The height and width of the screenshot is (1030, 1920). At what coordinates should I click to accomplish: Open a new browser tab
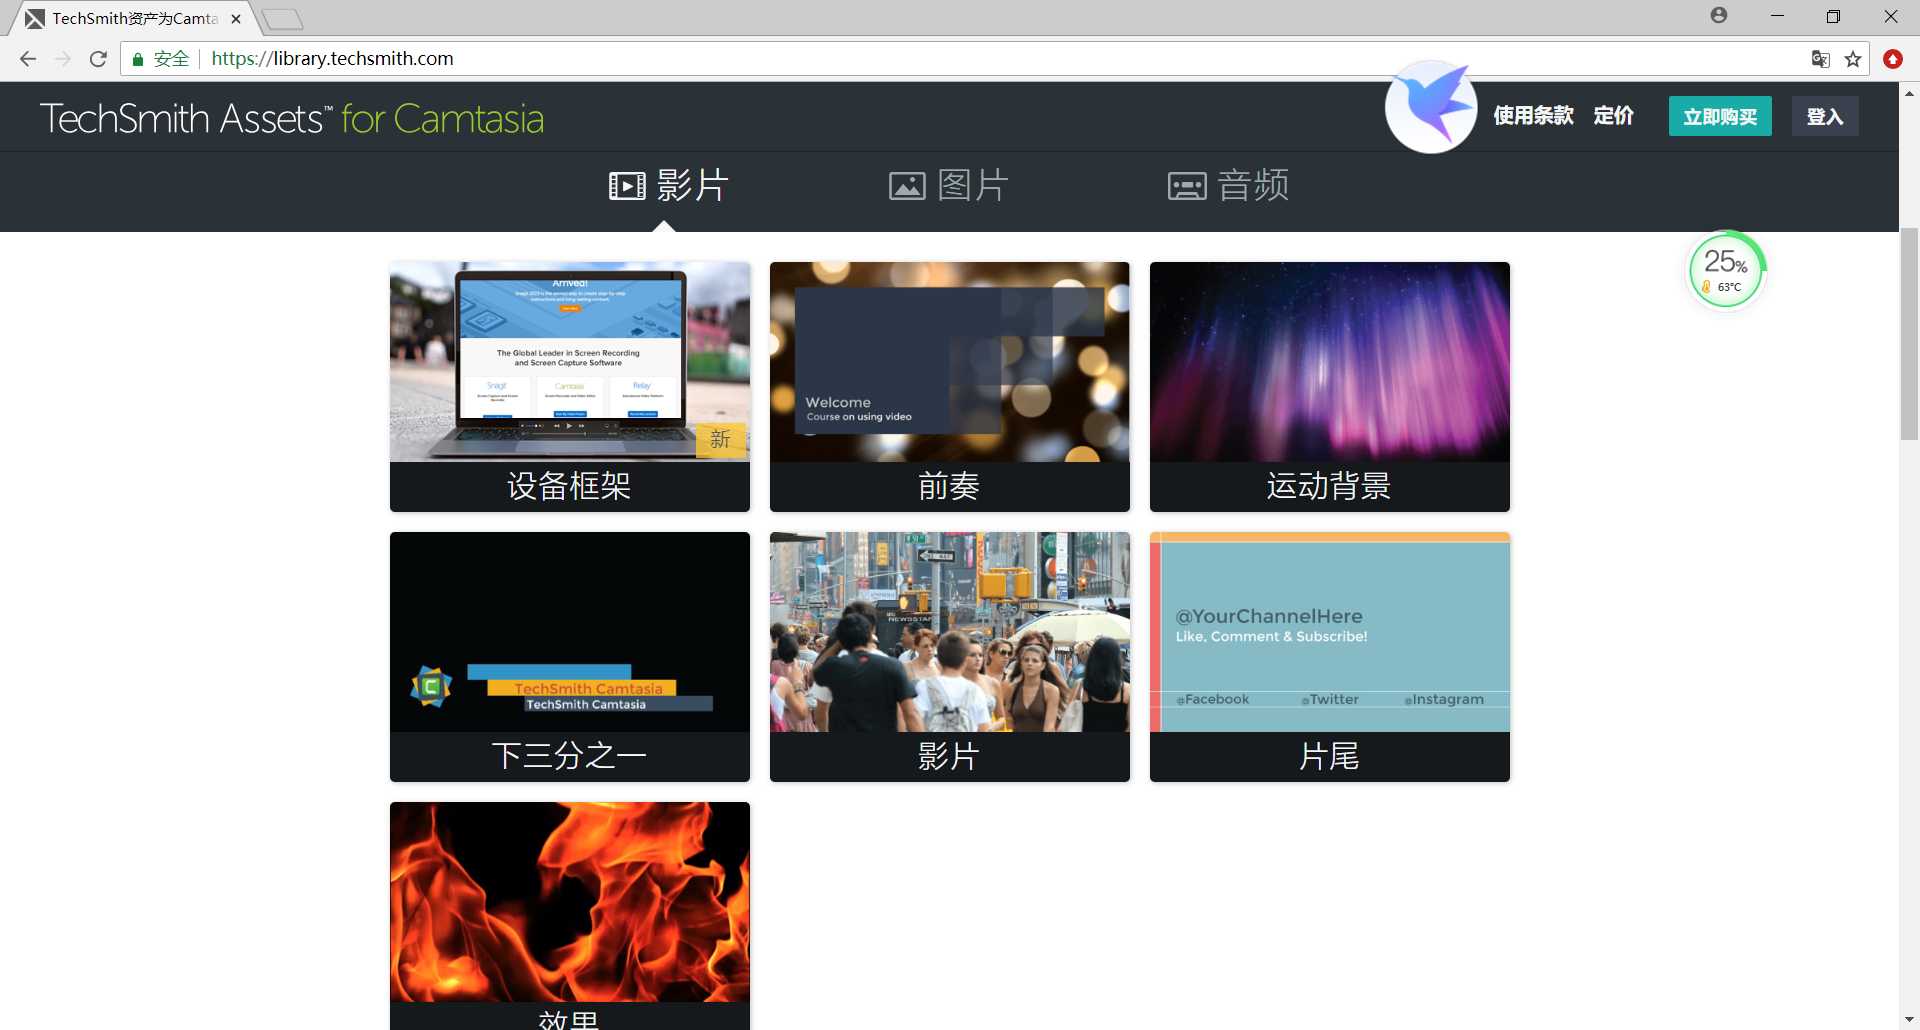tap(283, 17)
